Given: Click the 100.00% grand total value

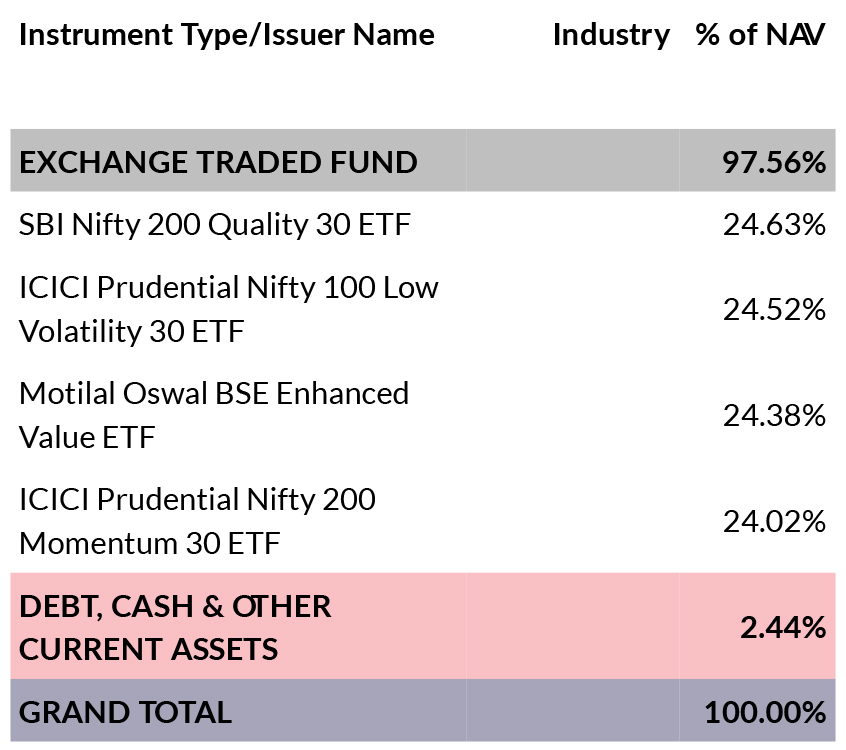Looking at the screenshot, I should point(765,712).
